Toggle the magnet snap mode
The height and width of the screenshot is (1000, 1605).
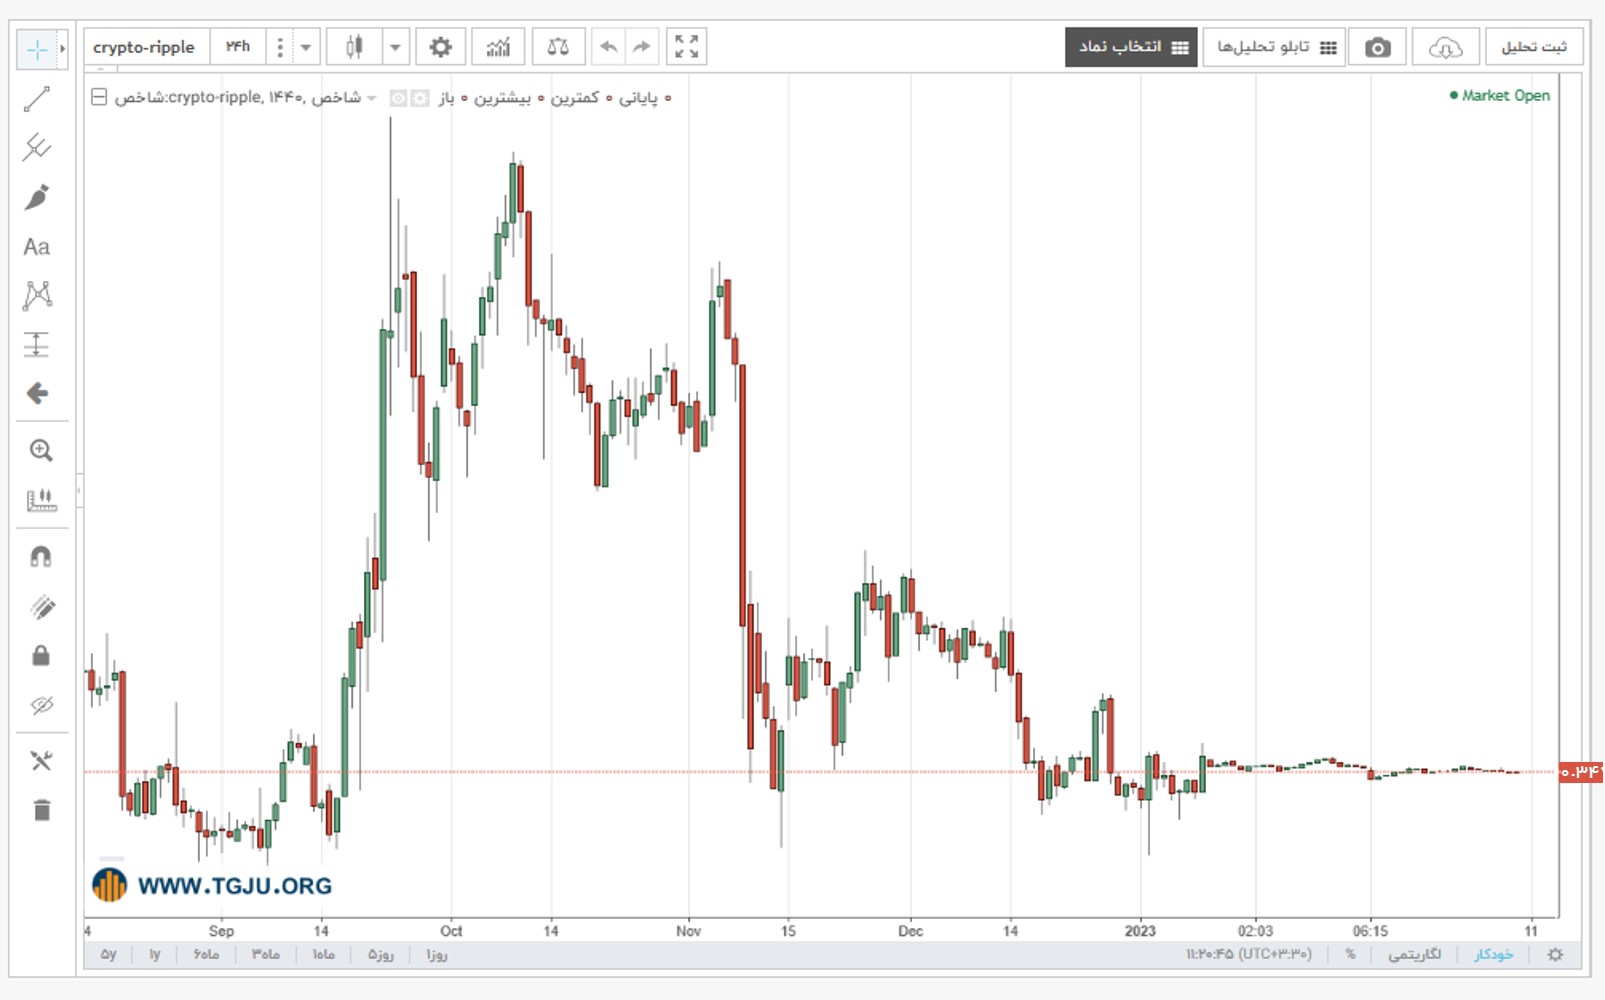pos(41,557)
